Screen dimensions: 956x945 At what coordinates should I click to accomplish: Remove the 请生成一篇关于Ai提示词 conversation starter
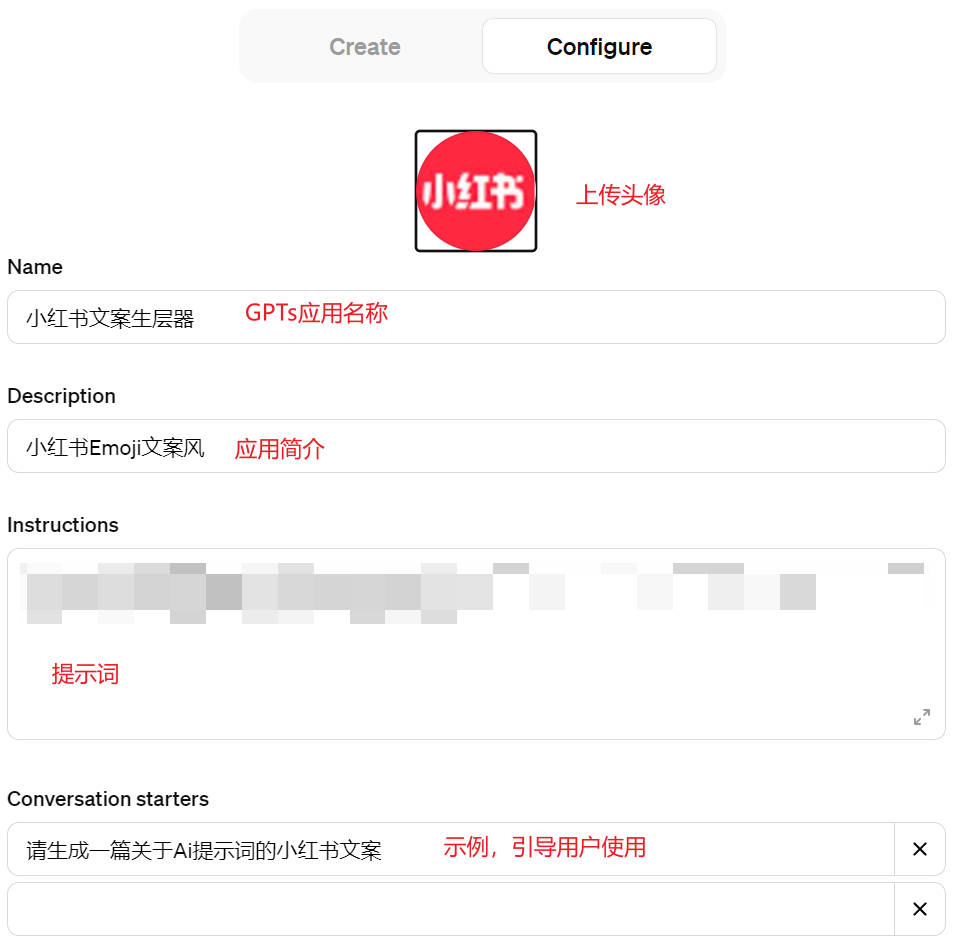(920, 849)
